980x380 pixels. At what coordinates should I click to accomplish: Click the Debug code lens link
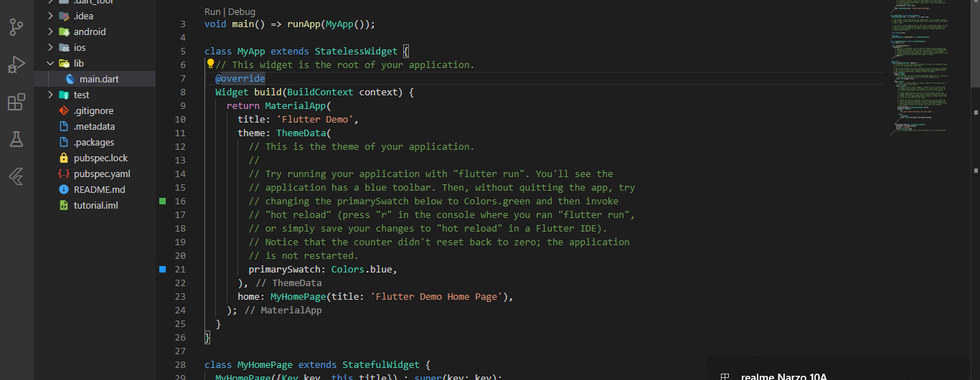pos(241,12)
